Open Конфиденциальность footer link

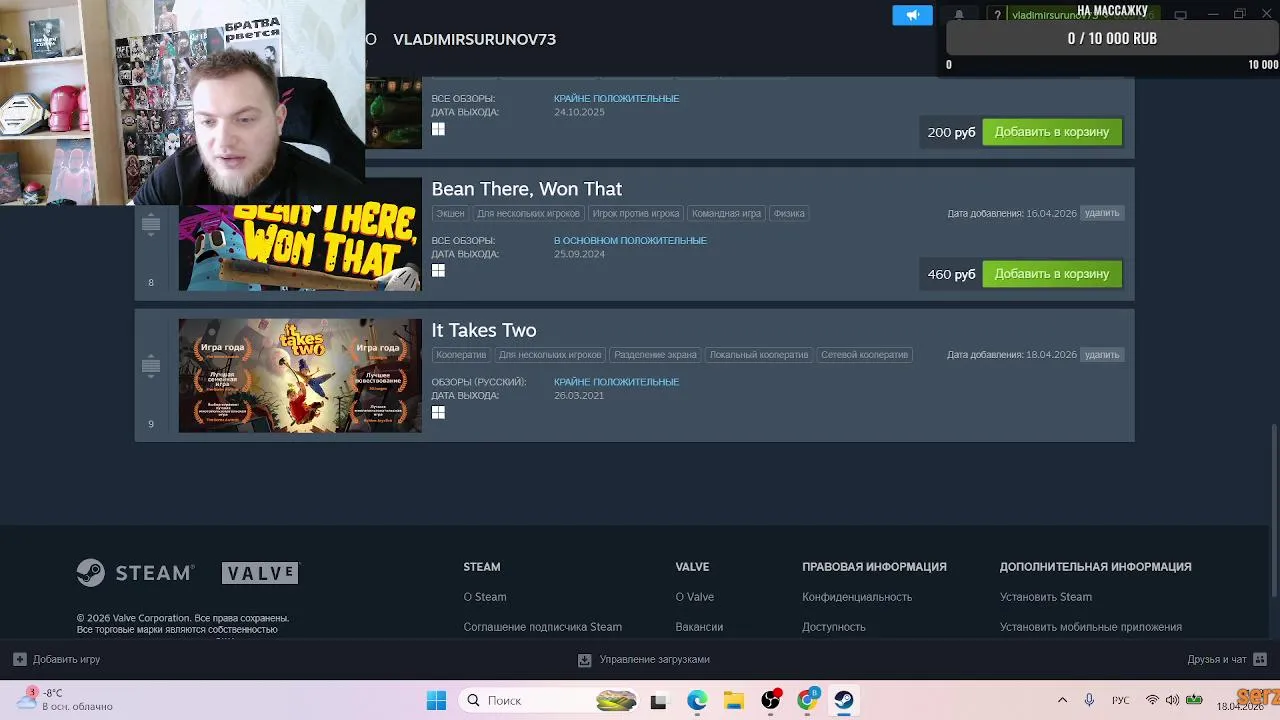[857, 597]
